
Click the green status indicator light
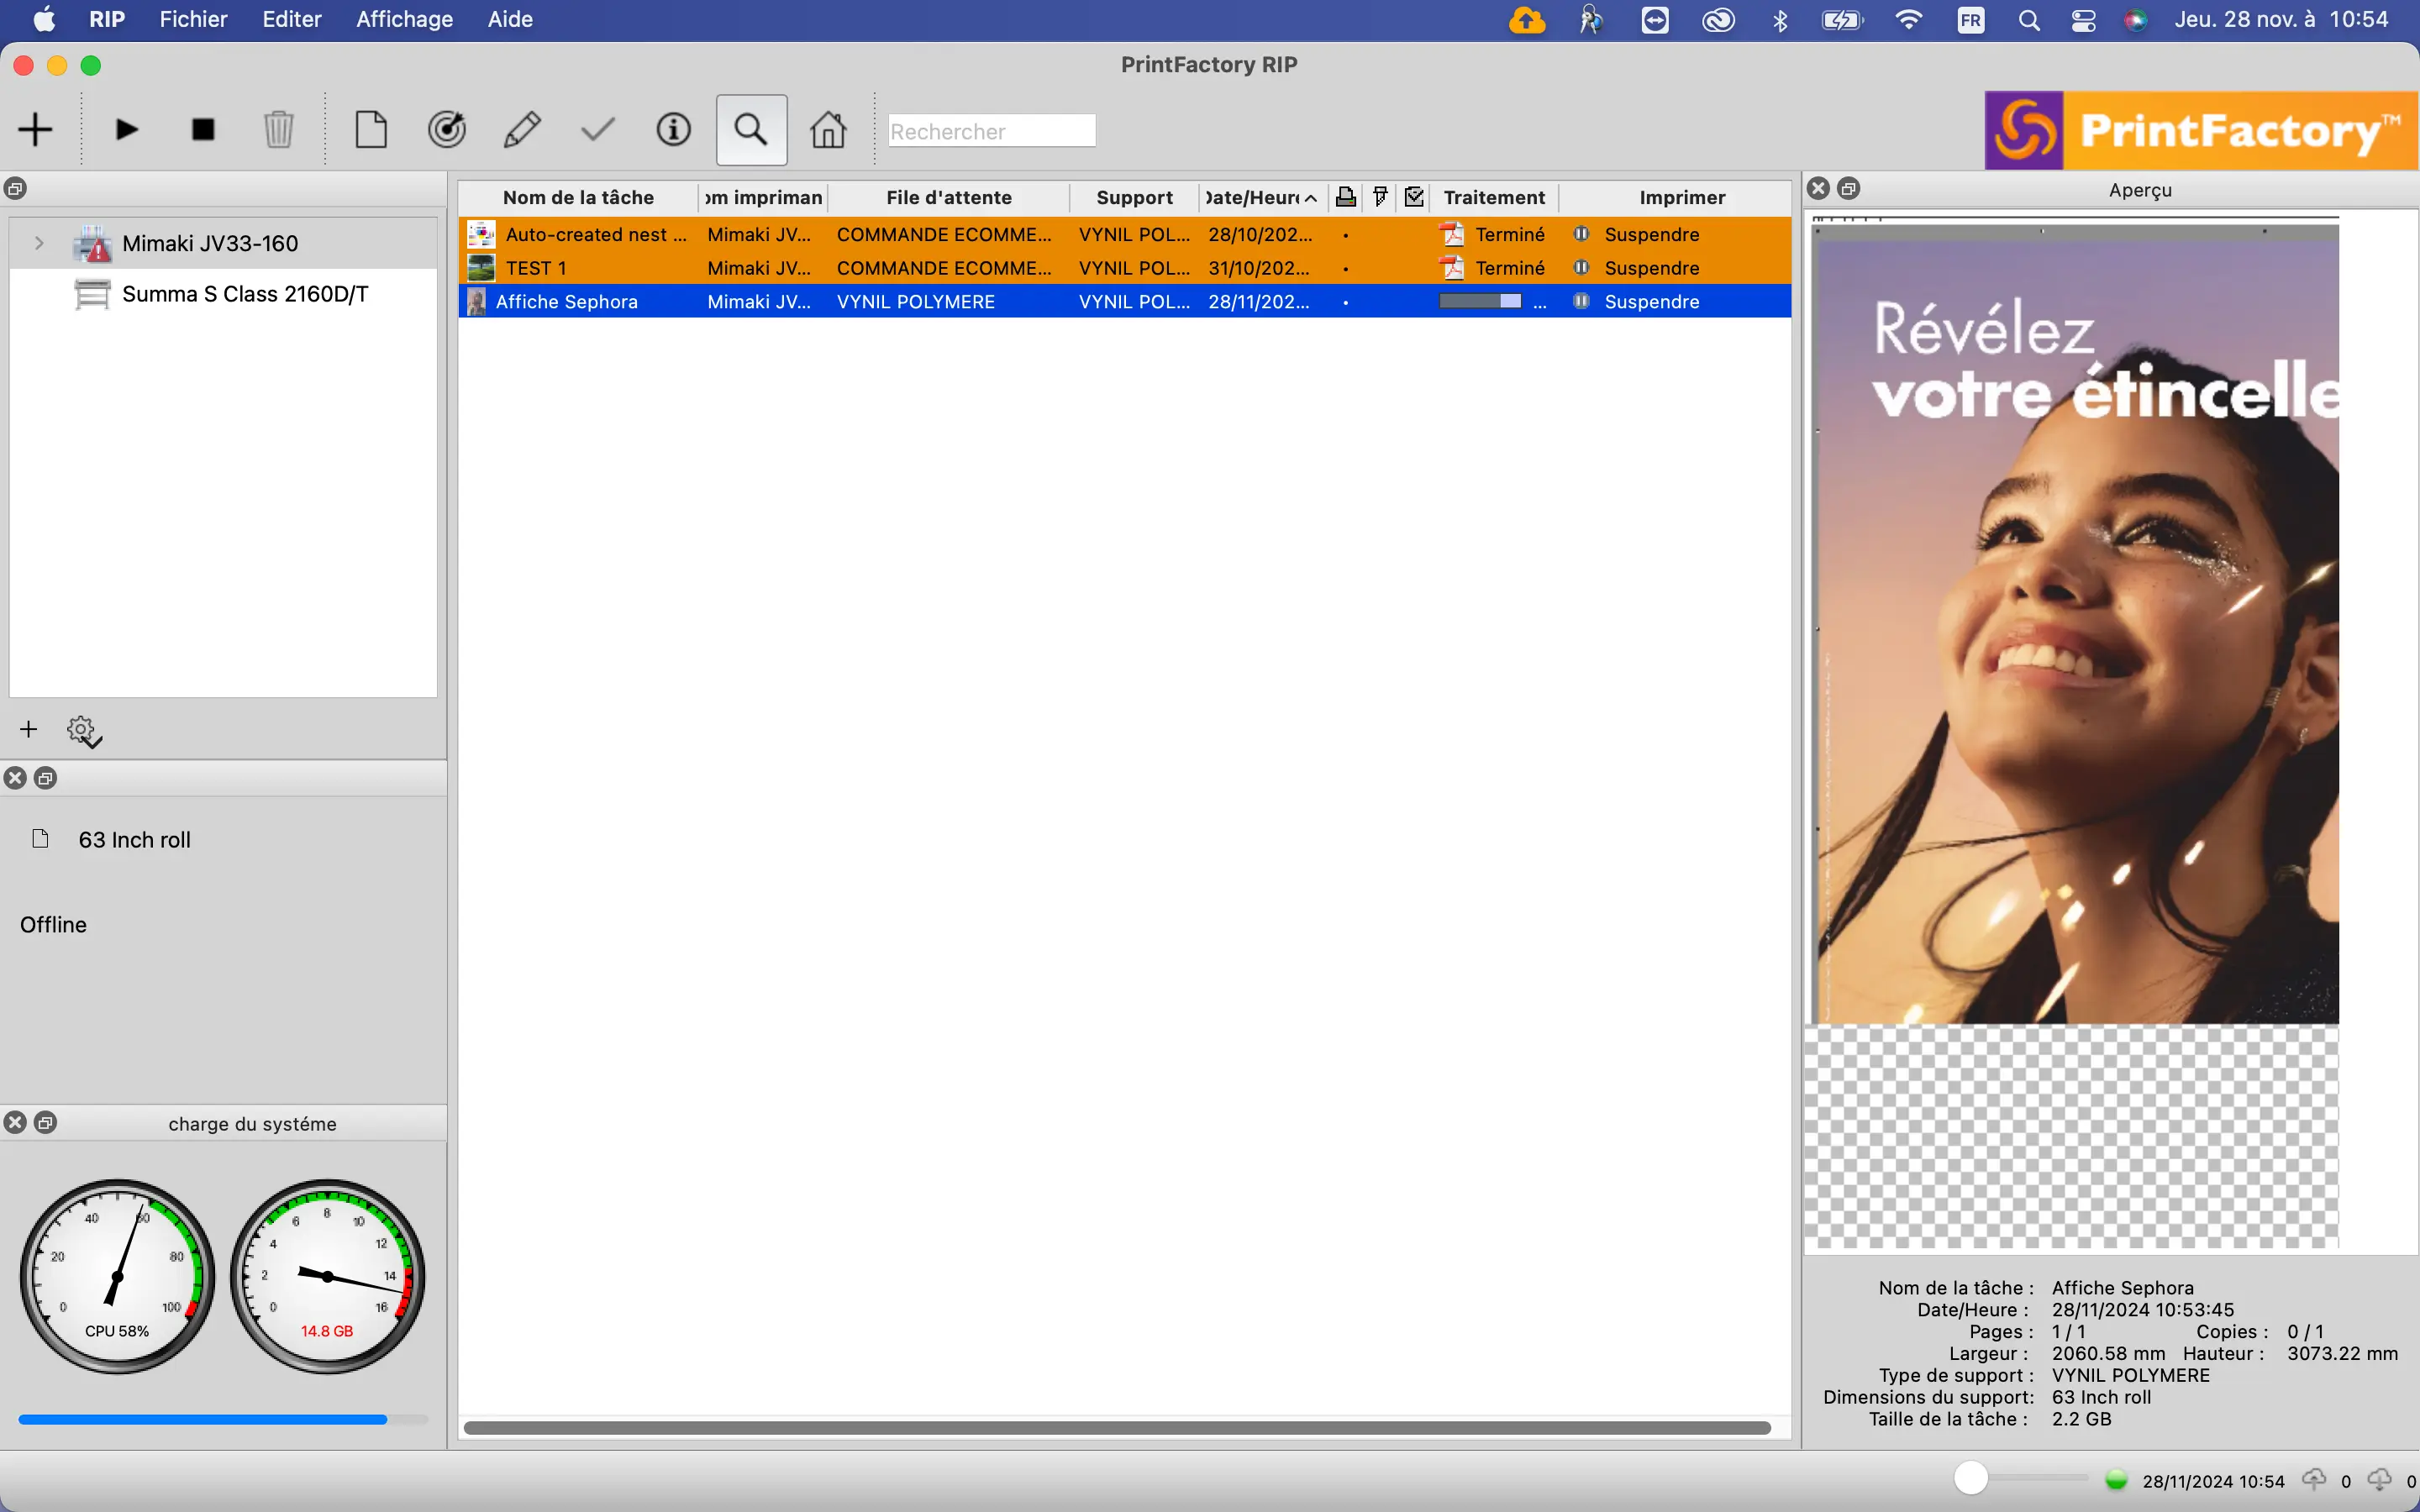click(2116, 1480)
